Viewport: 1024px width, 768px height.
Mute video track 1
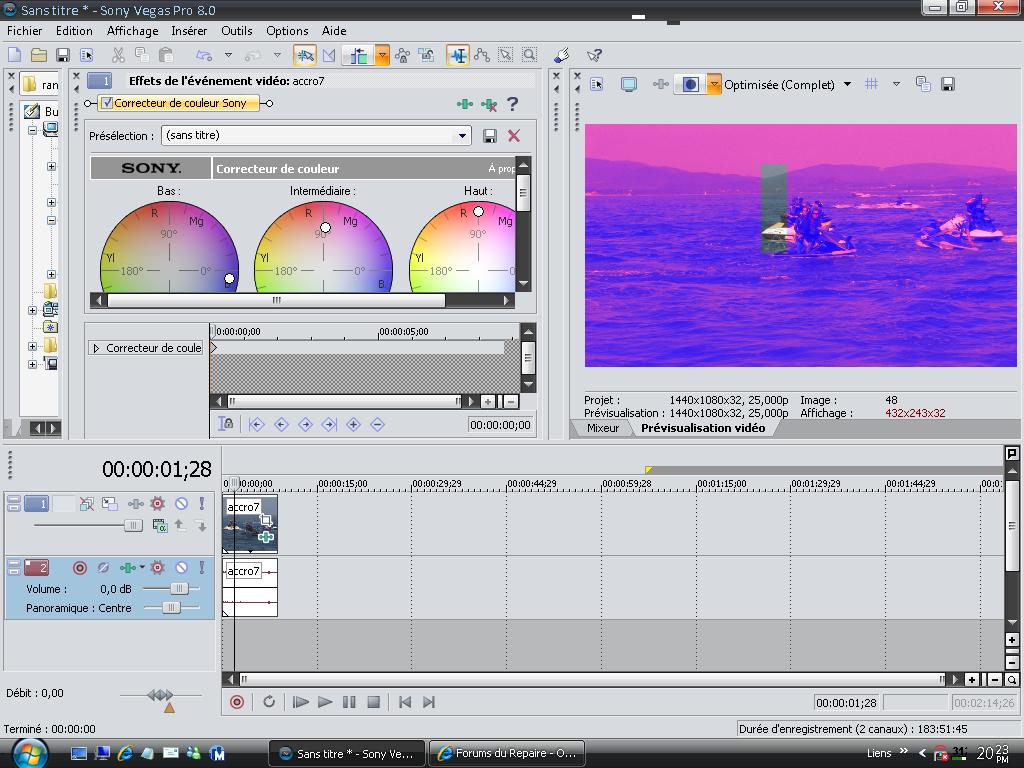(x=182, y=504)
